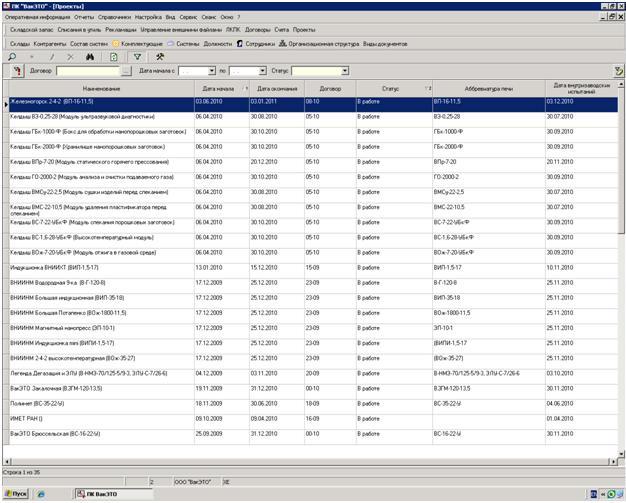Open the Вид menu
The height and width of the screenshot is (503, 626).
tap(170, 17)
